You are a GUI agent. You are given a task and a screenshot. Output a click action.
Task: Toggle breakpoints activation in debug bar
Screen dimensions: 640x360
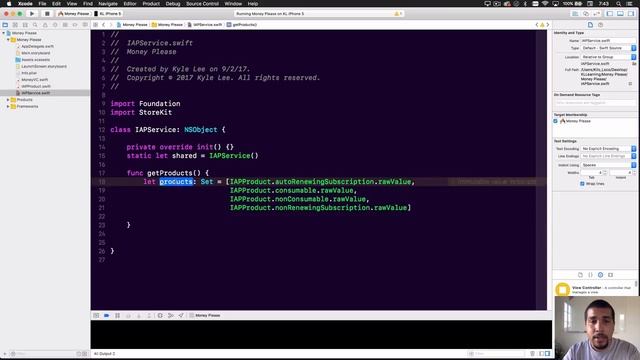coord(107,316)
